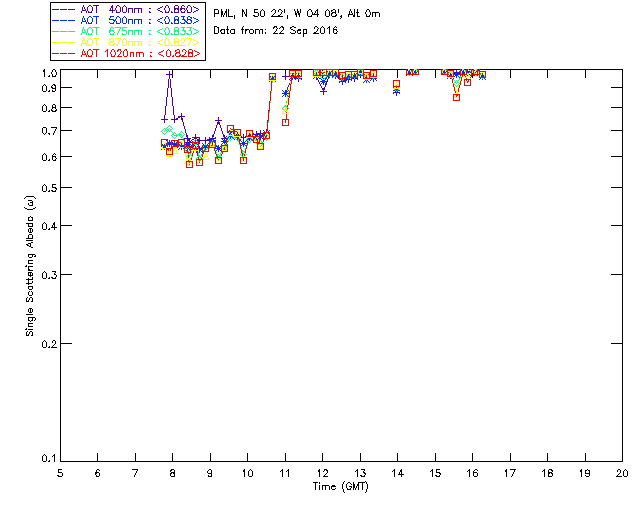640x512 pixels.
Task: Click the PML station location header text
Action: tap(297, 13)
